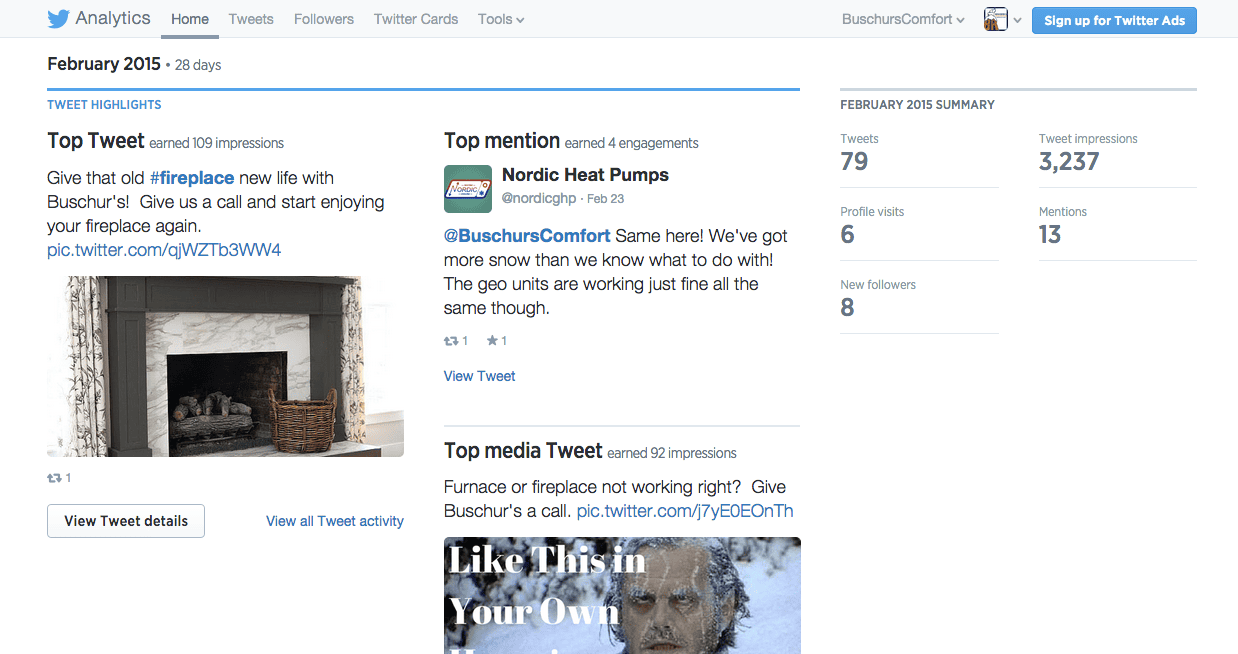
Task: Select the Mentions value 13
Action: [1050, 235]
